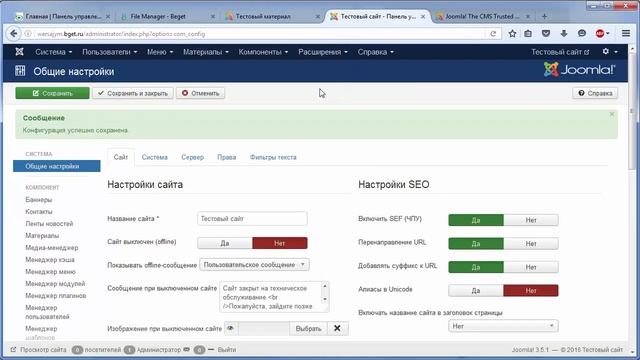Open the Расширения menu
640x360 pixels.
pos(323,52)
